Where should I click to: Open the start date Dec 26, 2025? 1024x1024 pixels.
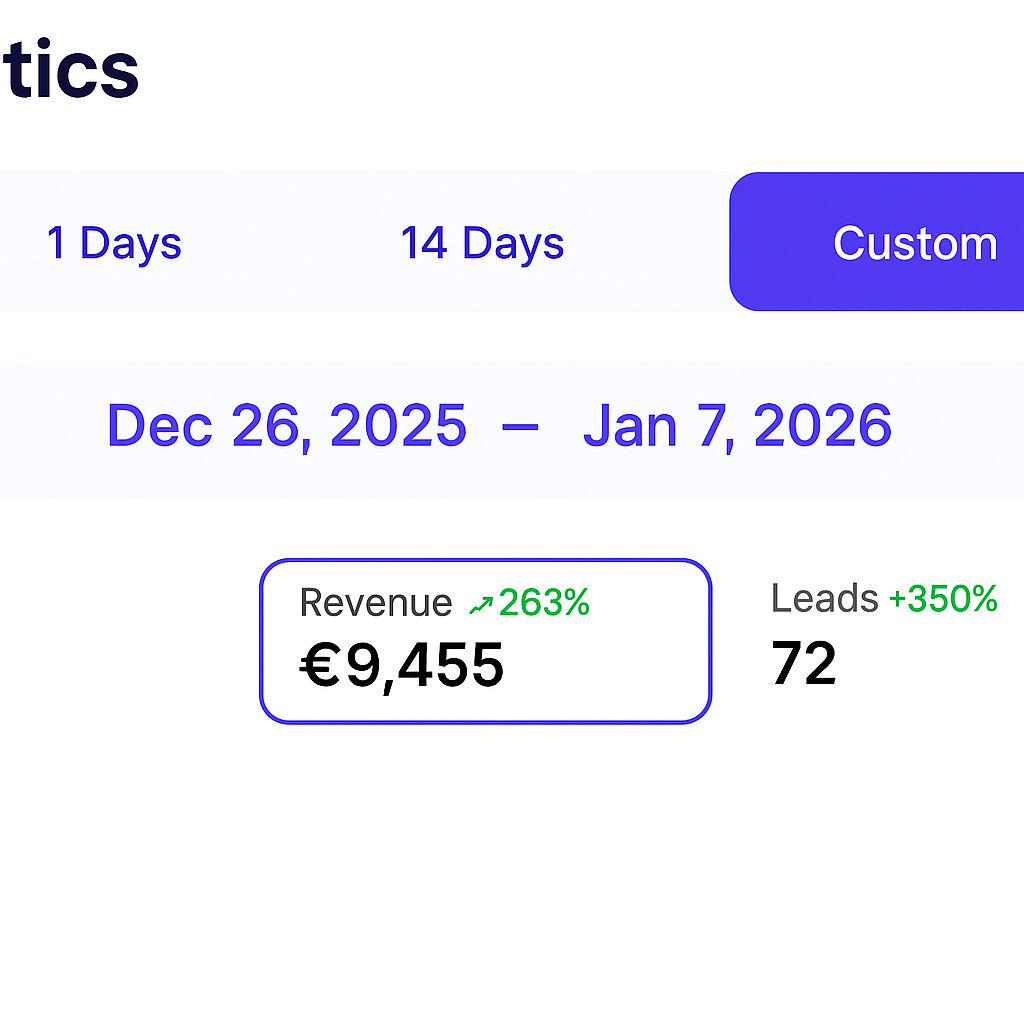point(286,426)
